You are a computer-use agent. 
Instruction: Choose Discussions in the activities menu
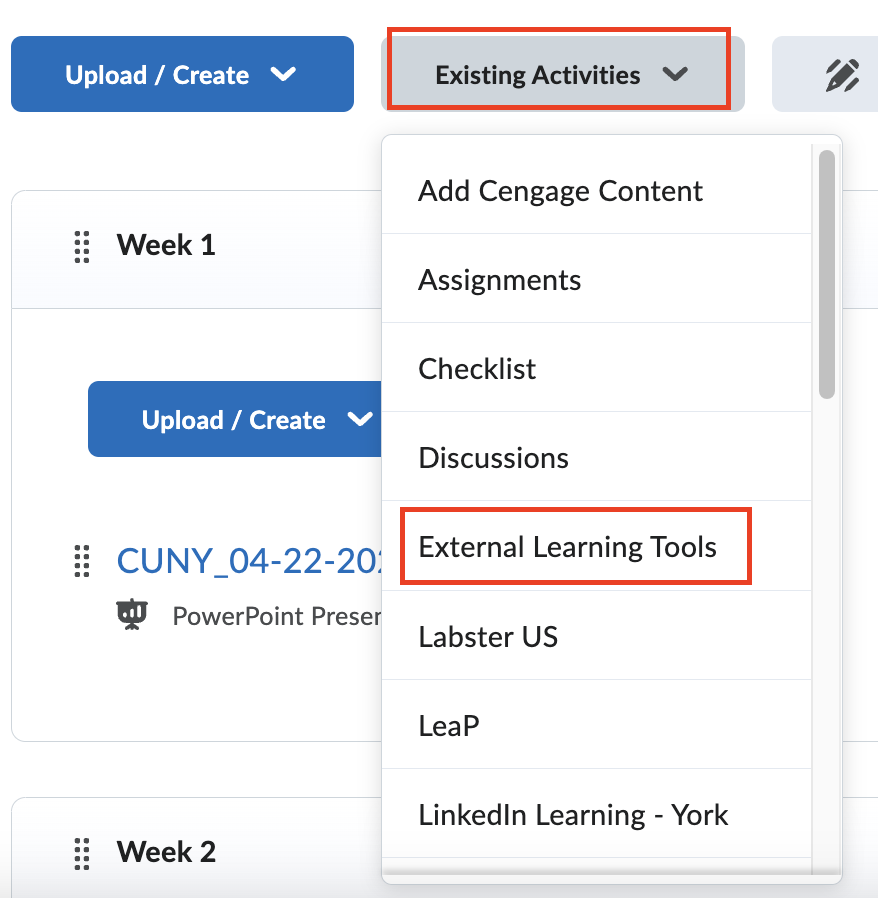pos(493,457)
